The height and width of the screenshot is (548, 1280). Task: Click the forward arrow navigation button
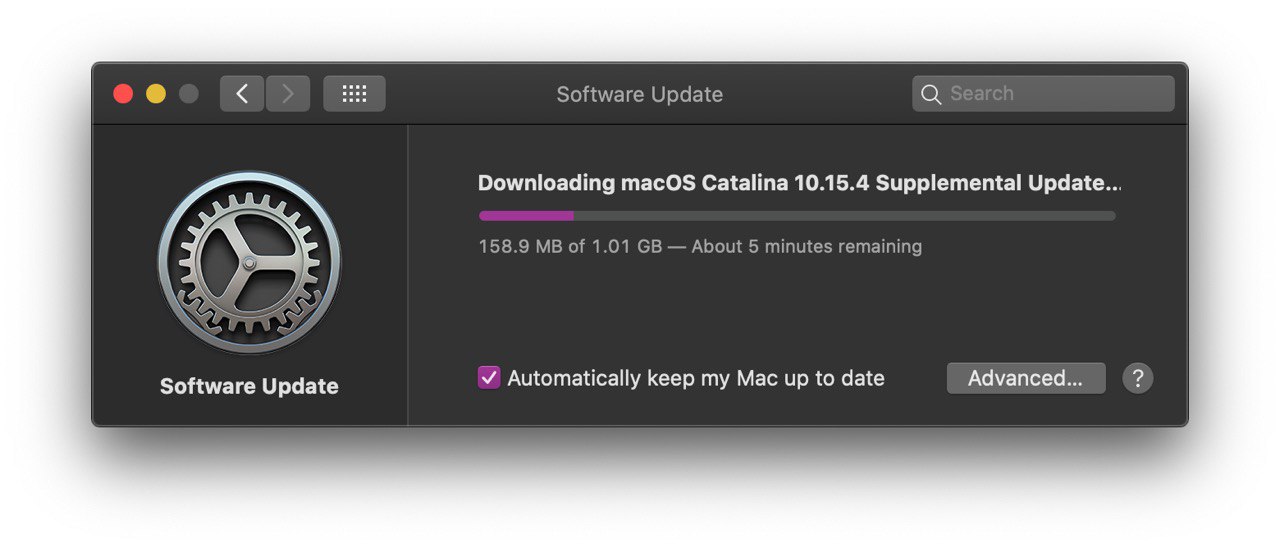pos(288,94)
